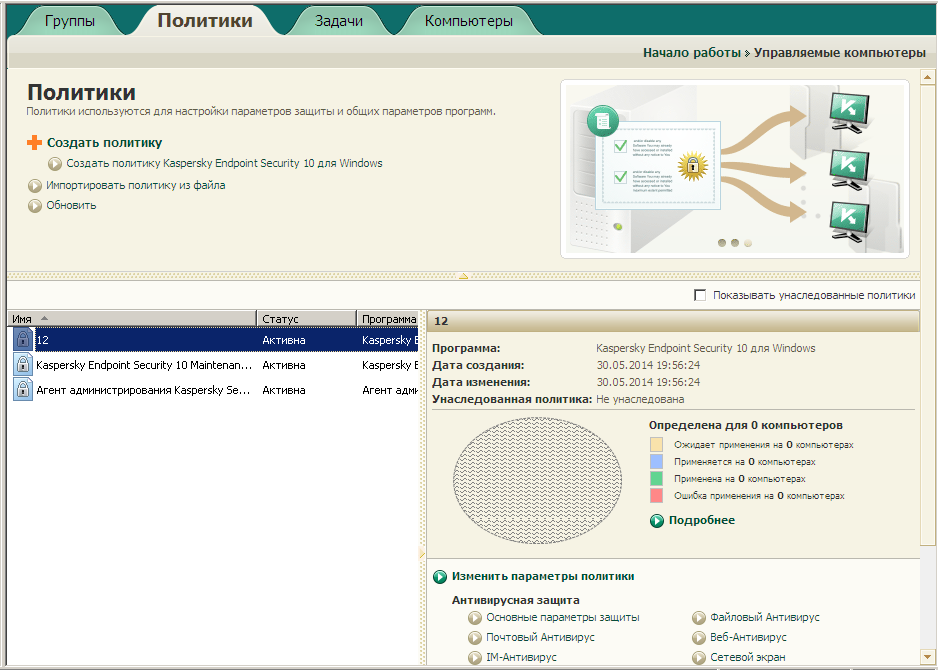Collapse upper panel using horizontal splitter arrow
The width and height of the screenshot is (938, 670).
pos(463,276)
